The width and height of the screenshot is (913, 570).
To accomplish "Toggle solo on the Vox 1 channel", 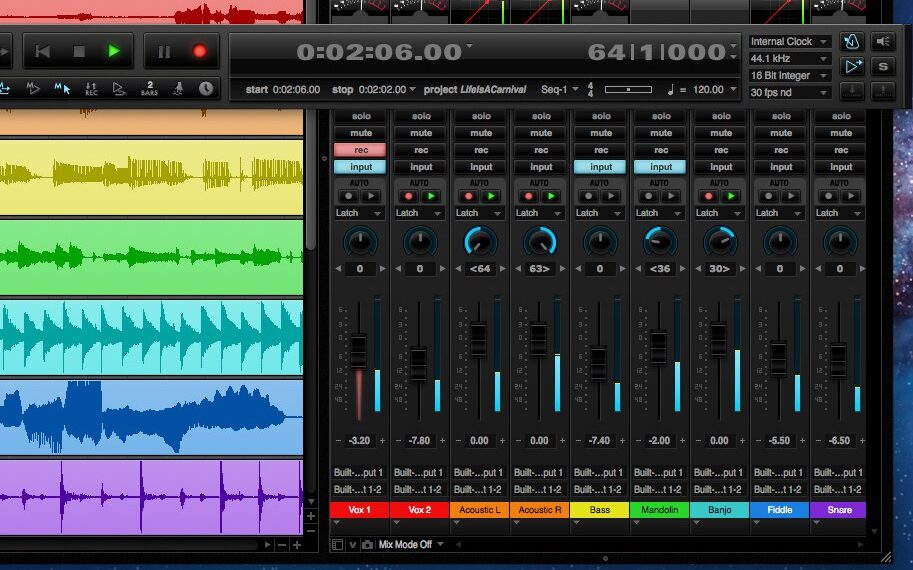I will 361,116.
